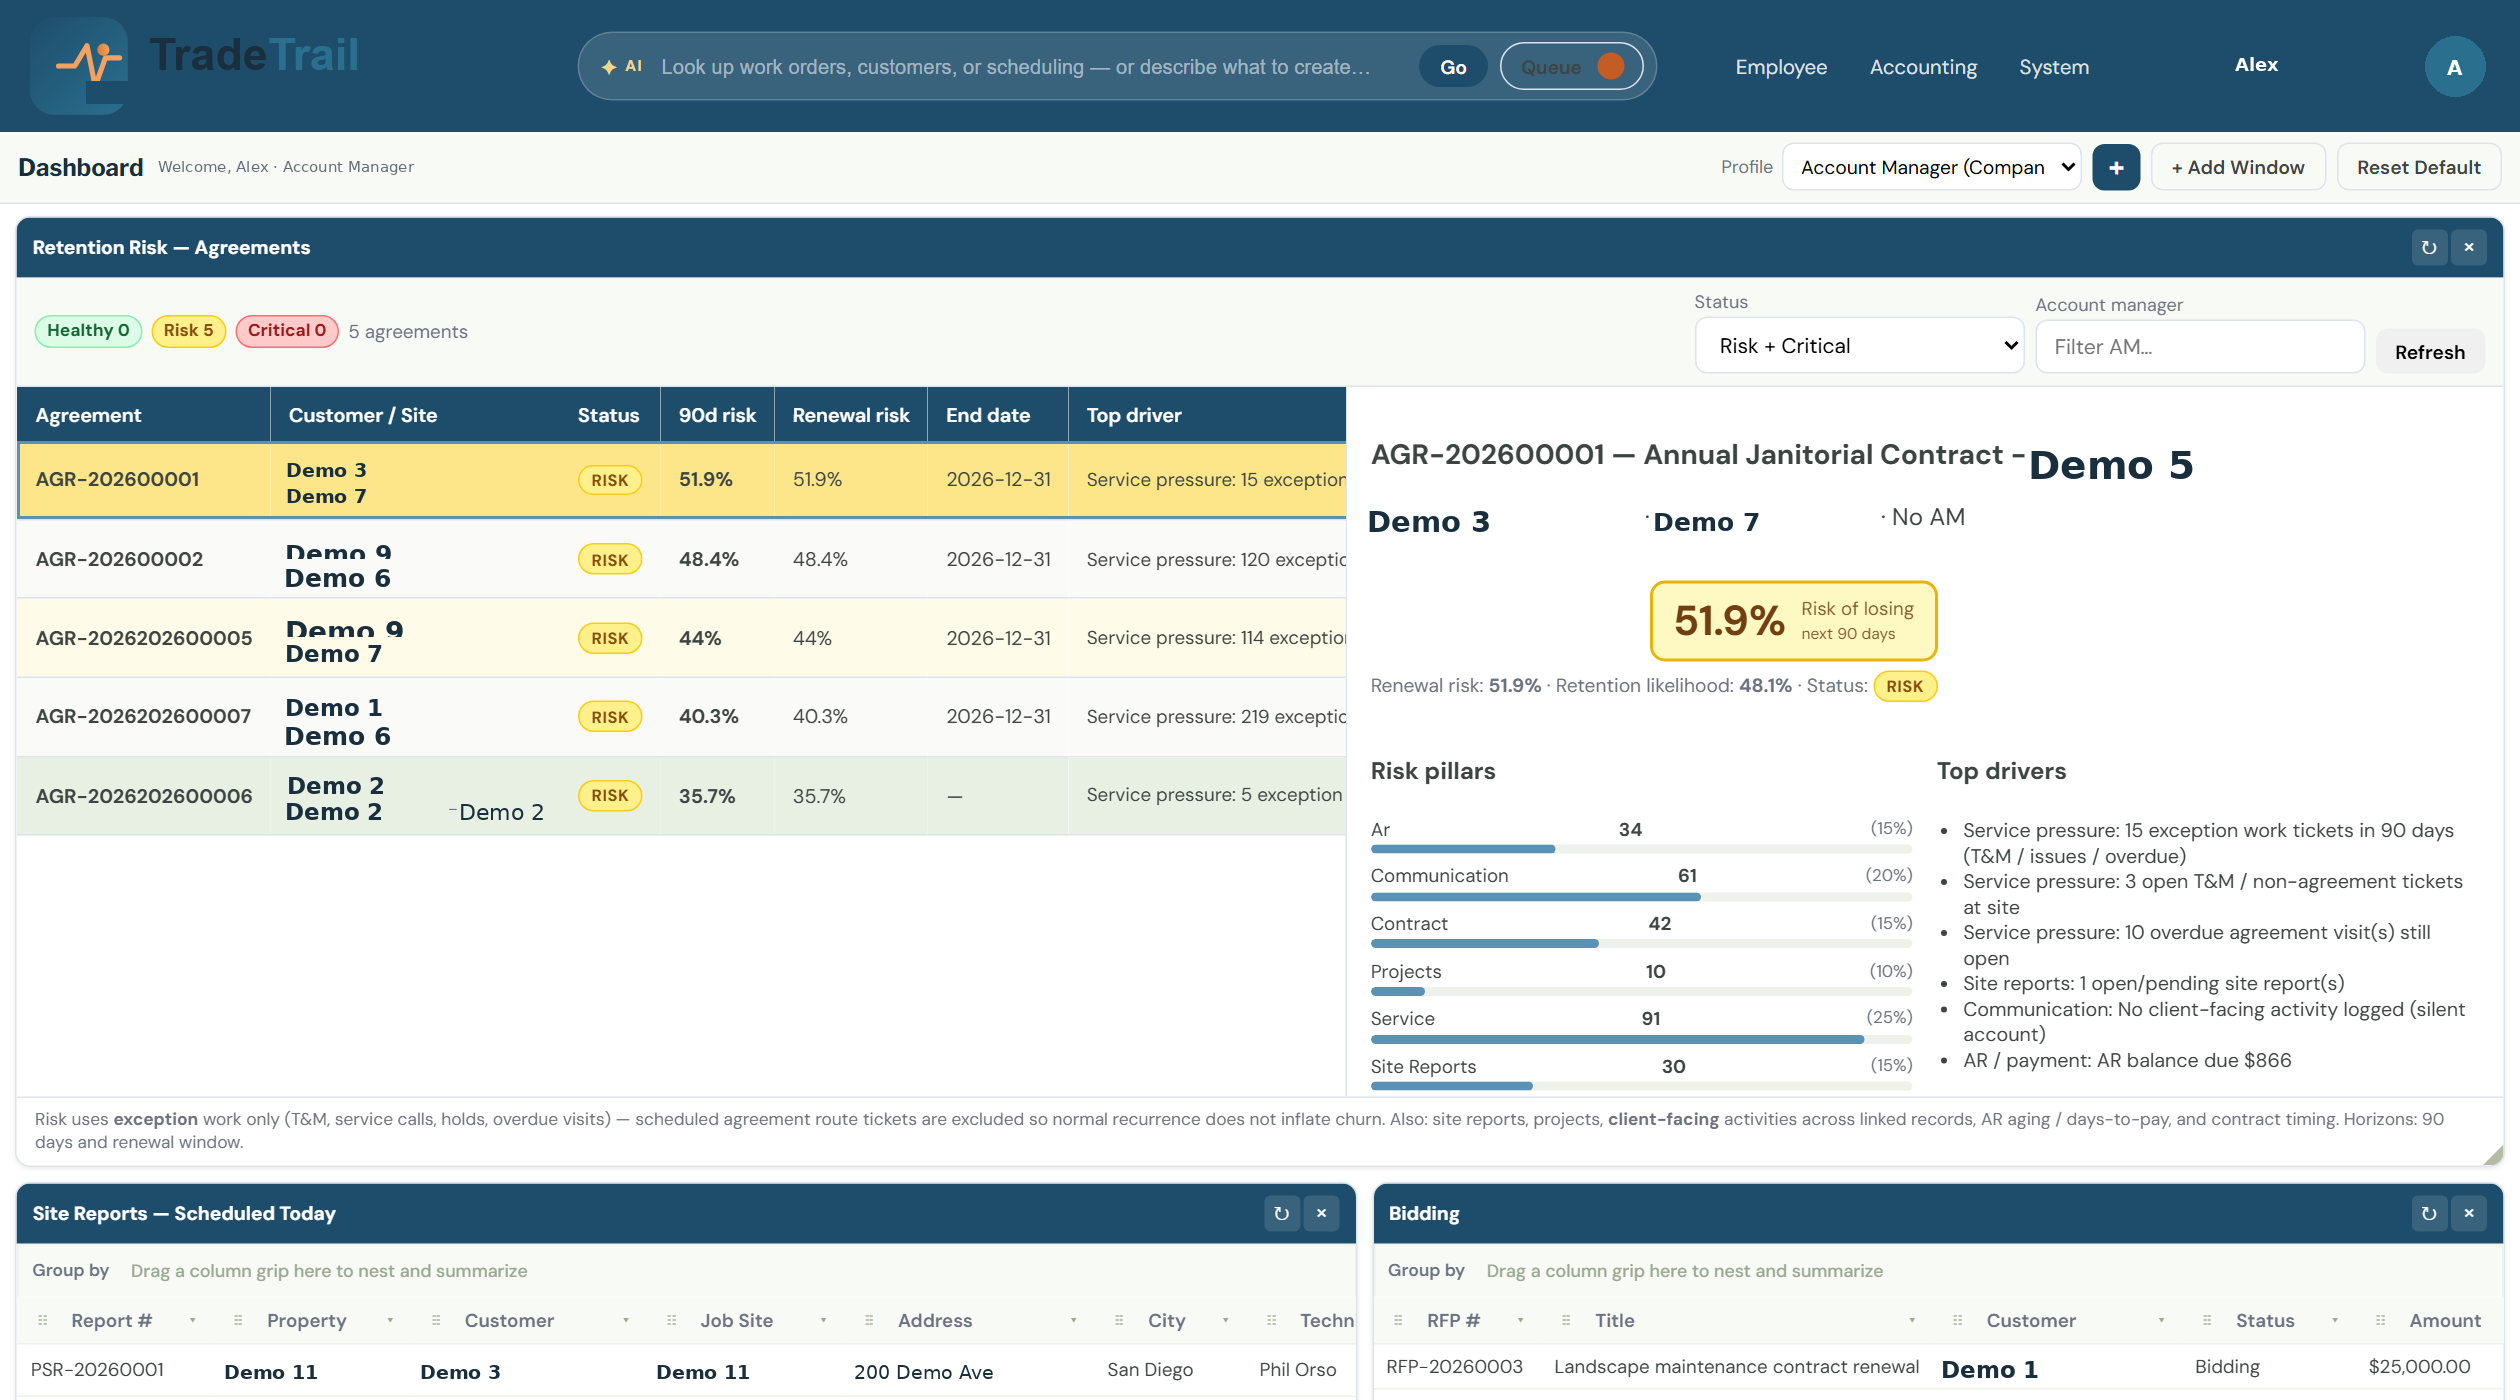Click the + Add Window button

pyautogui.click(x=2238, y=168)
